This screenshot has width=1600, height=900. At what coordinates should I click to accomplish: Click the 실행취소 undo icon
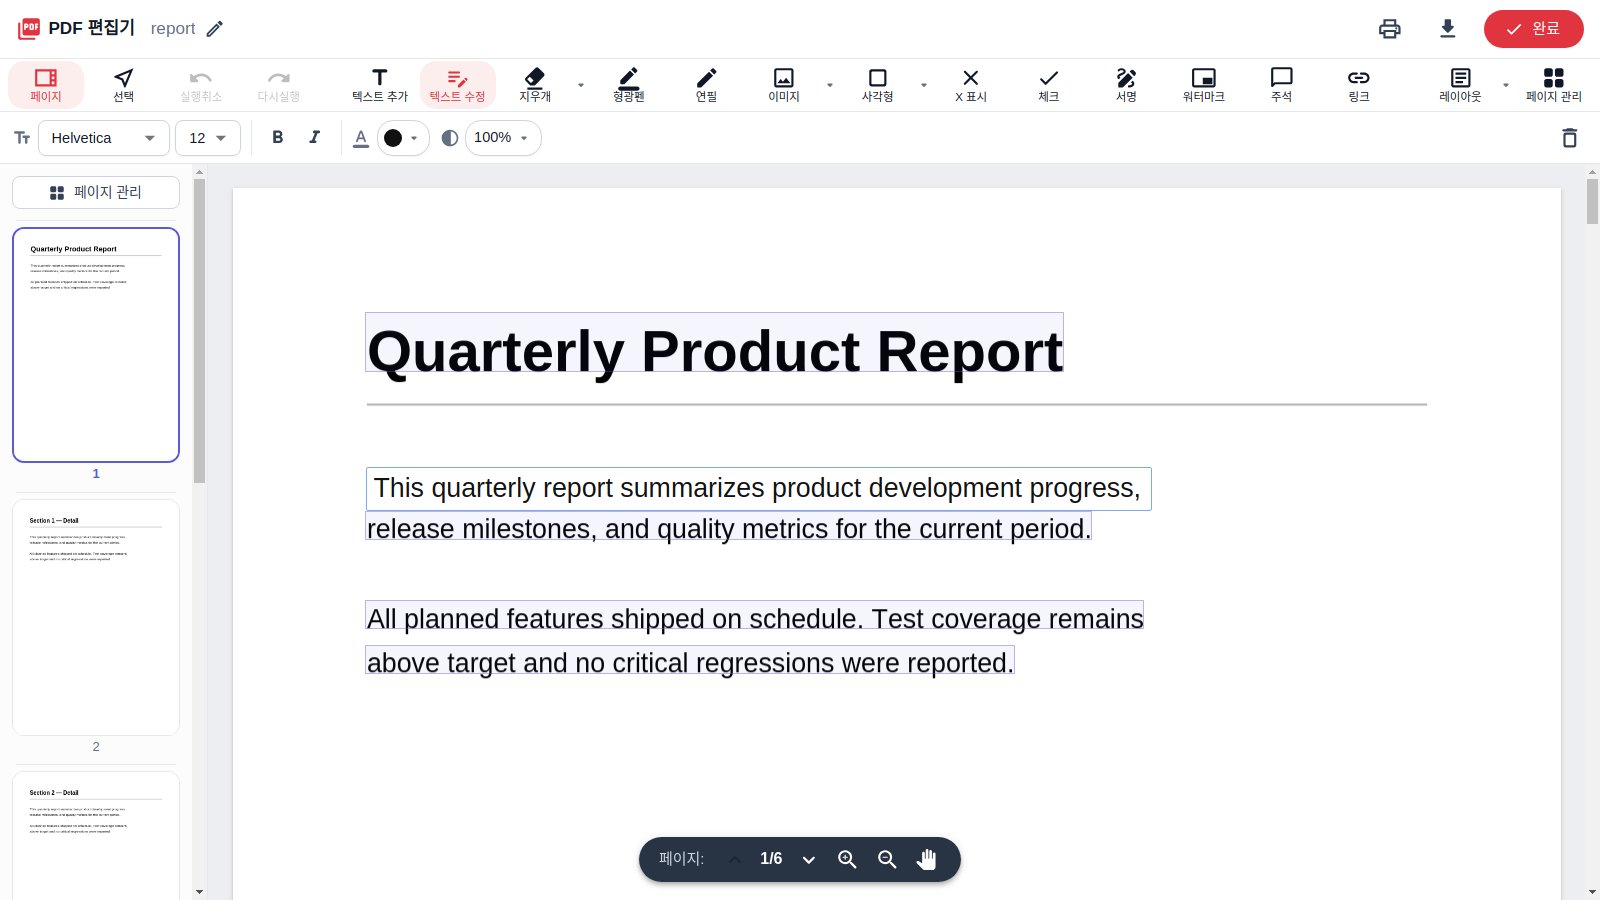click(201, 84)
